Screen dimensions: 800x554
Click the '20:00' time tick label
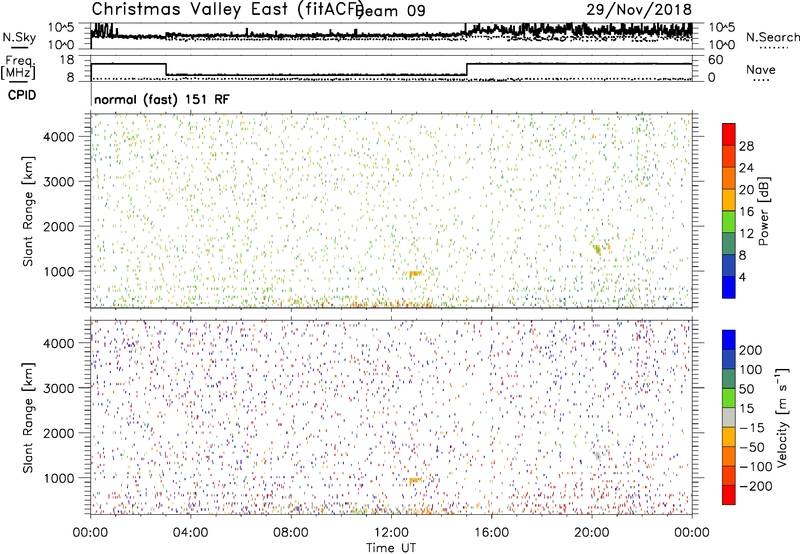click(591, 533)
